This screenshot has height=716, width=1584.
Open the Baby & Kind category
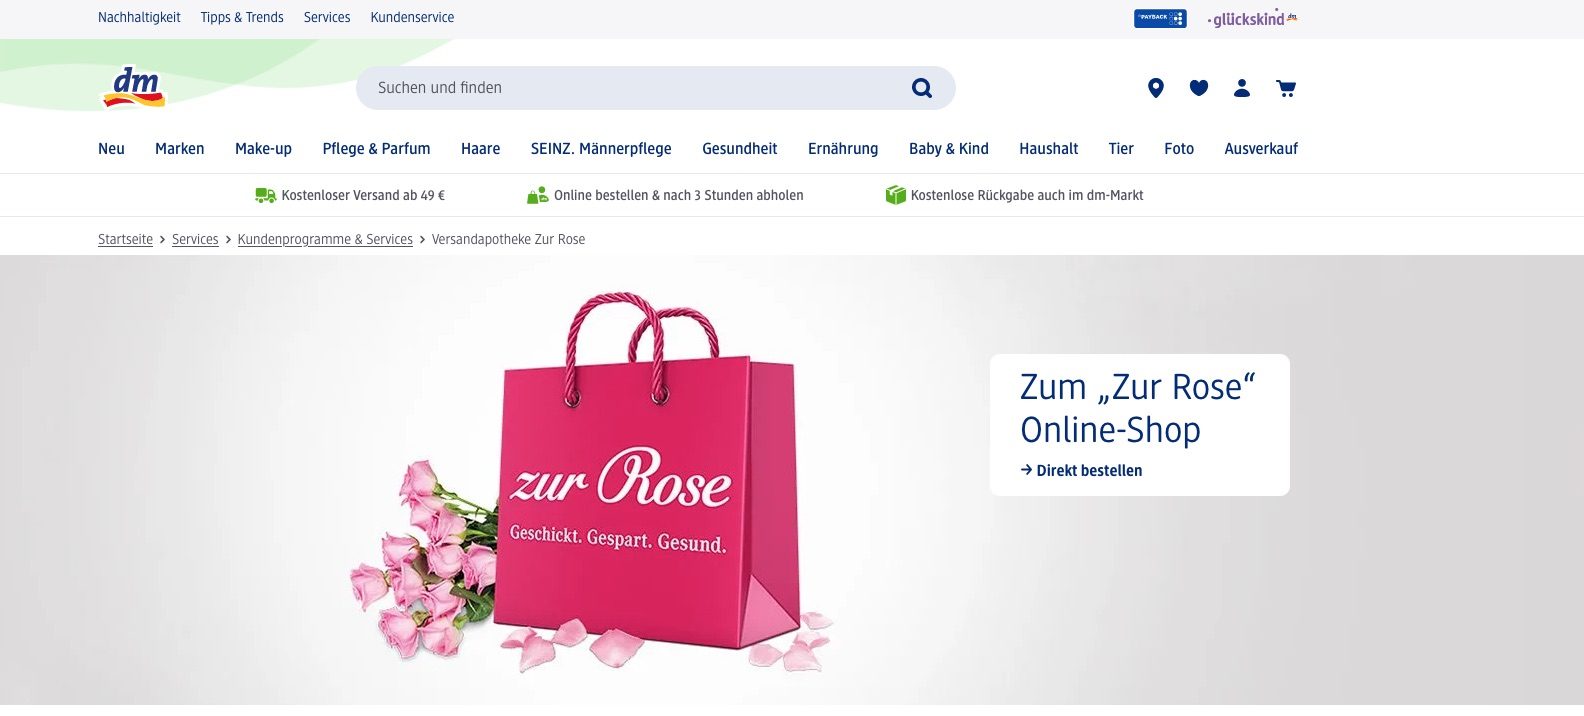coord(949,148)
